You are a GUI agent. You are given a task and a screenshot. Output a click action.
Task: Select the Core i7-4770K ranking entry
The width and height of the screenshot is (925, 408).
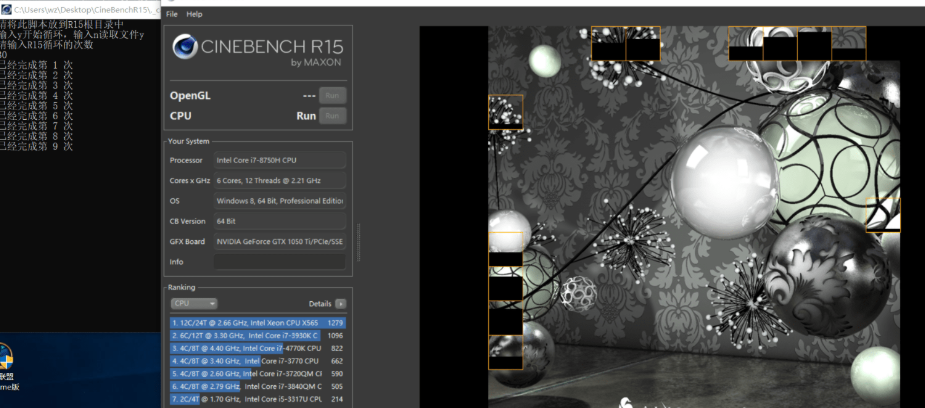[x=257, y=348]
